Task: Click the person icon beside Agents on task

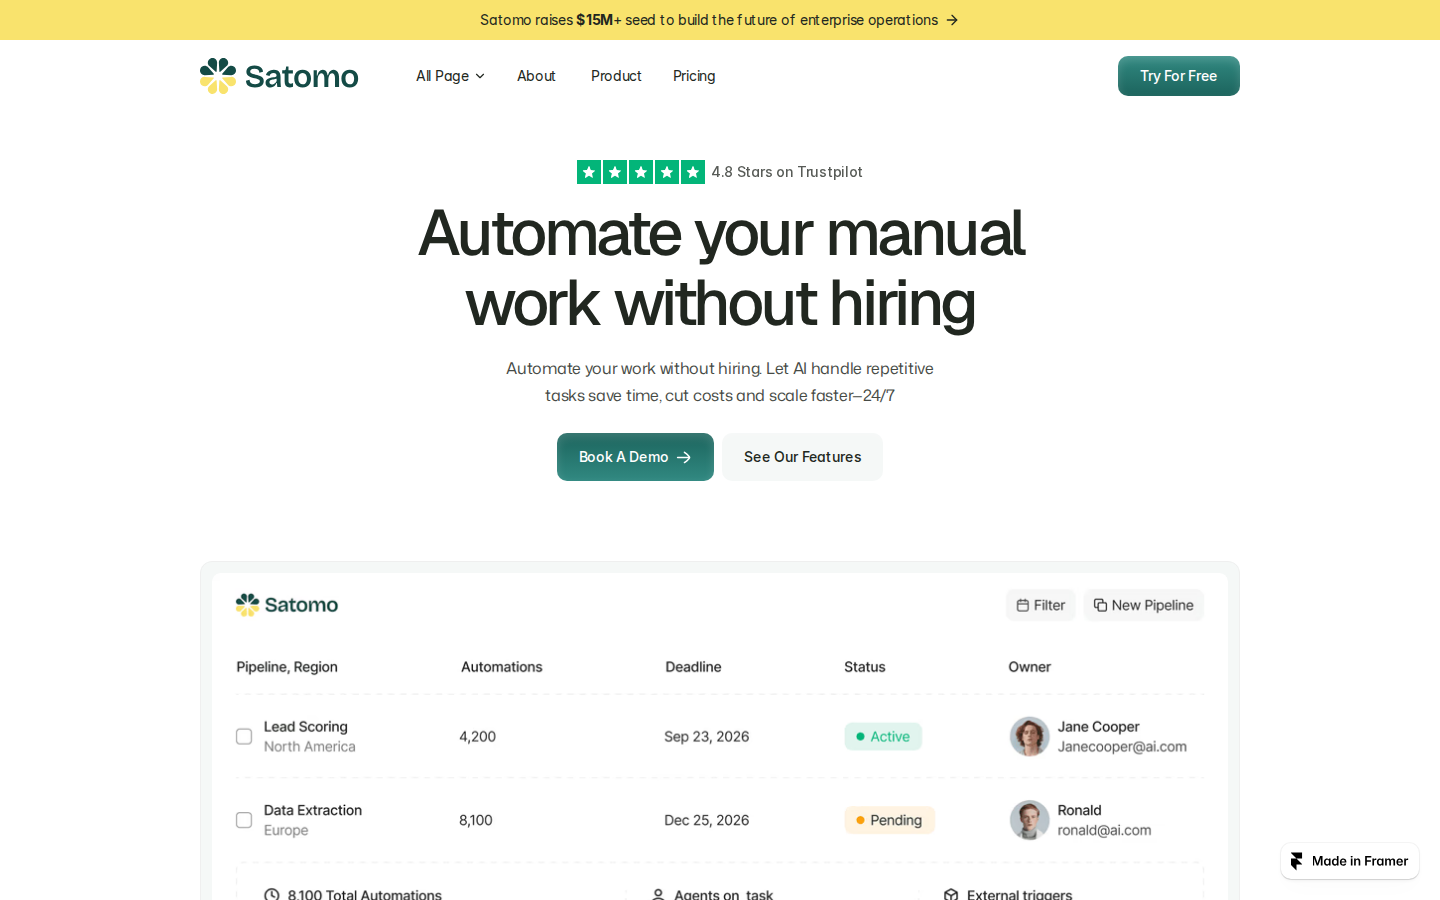Action: 658,894
